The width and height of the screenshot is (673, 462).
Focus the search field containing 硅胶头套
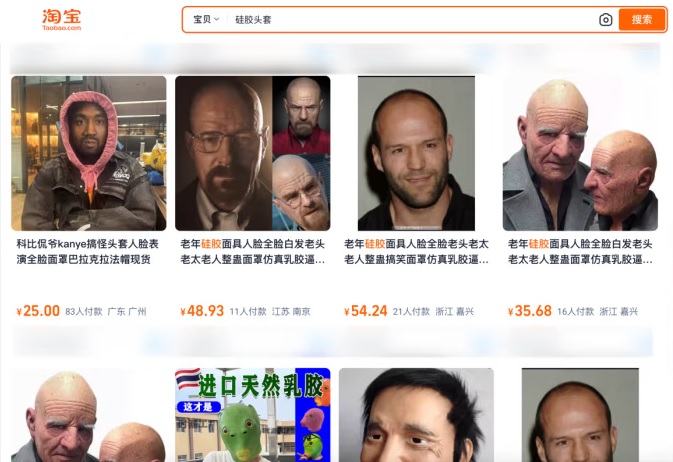click(412, 20)
